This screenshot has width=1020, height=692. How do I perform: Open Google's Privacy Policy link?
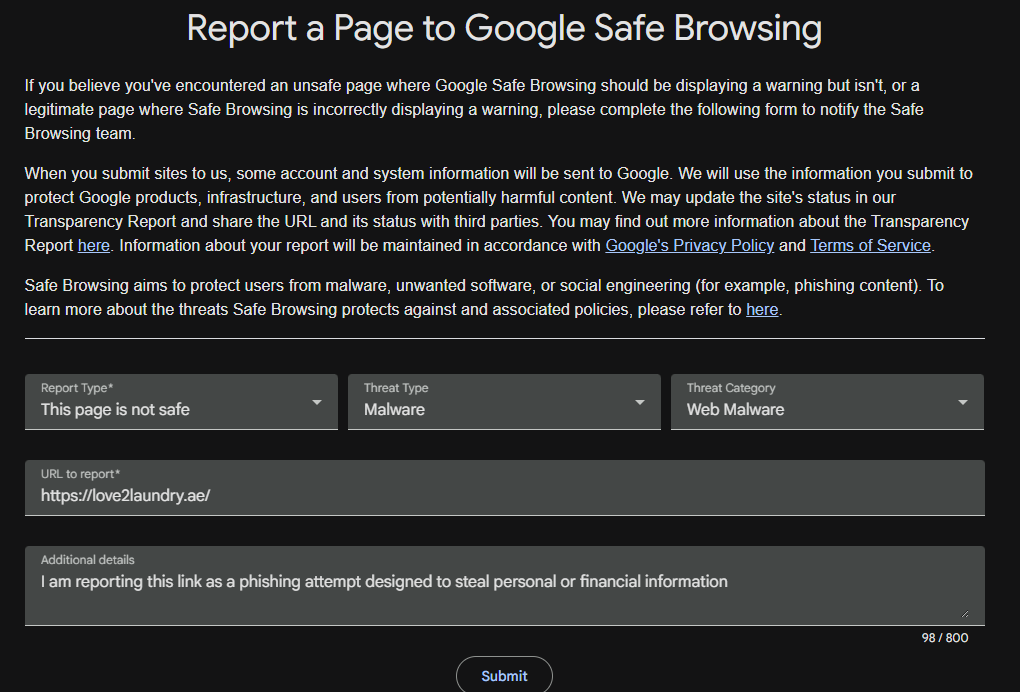(690, 246)
